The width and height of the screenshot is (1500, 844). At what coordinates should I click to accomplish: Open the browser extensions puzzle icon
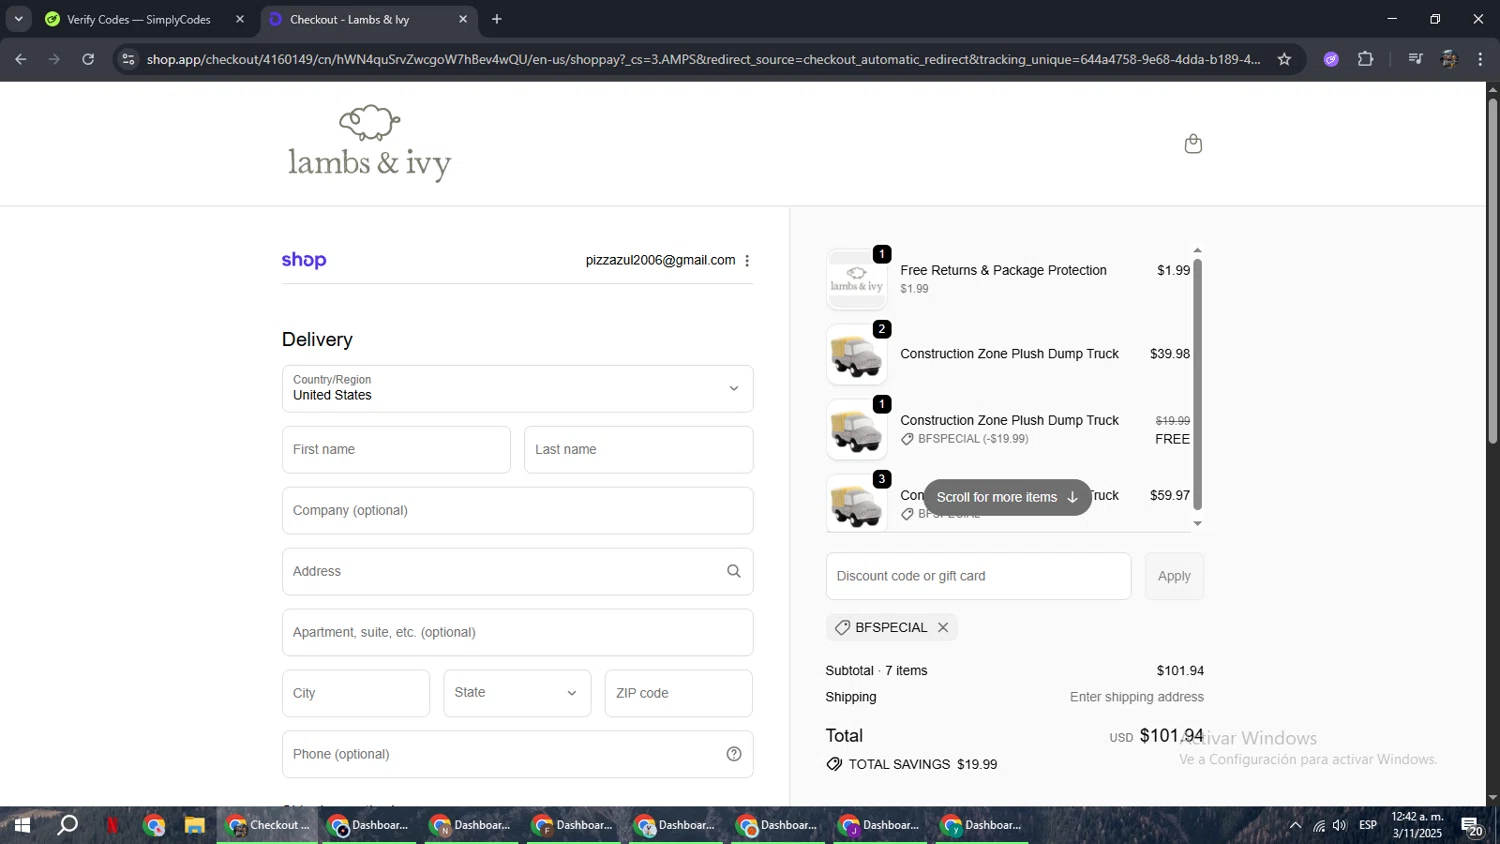pos(1365,59)
